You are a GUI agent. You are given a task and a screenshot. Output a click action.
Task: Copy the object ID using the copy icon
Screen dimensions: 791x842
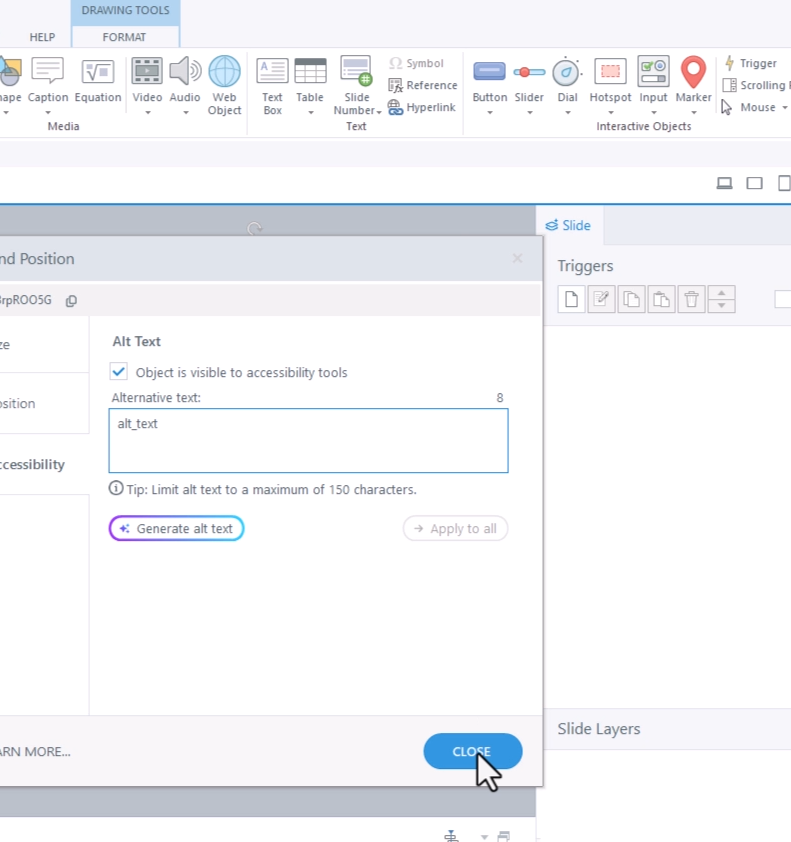coord(71,300)
